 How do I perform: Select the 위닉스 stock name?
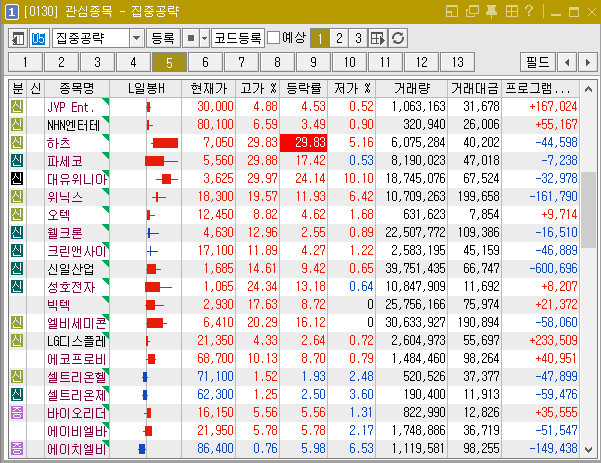[65, 197]
